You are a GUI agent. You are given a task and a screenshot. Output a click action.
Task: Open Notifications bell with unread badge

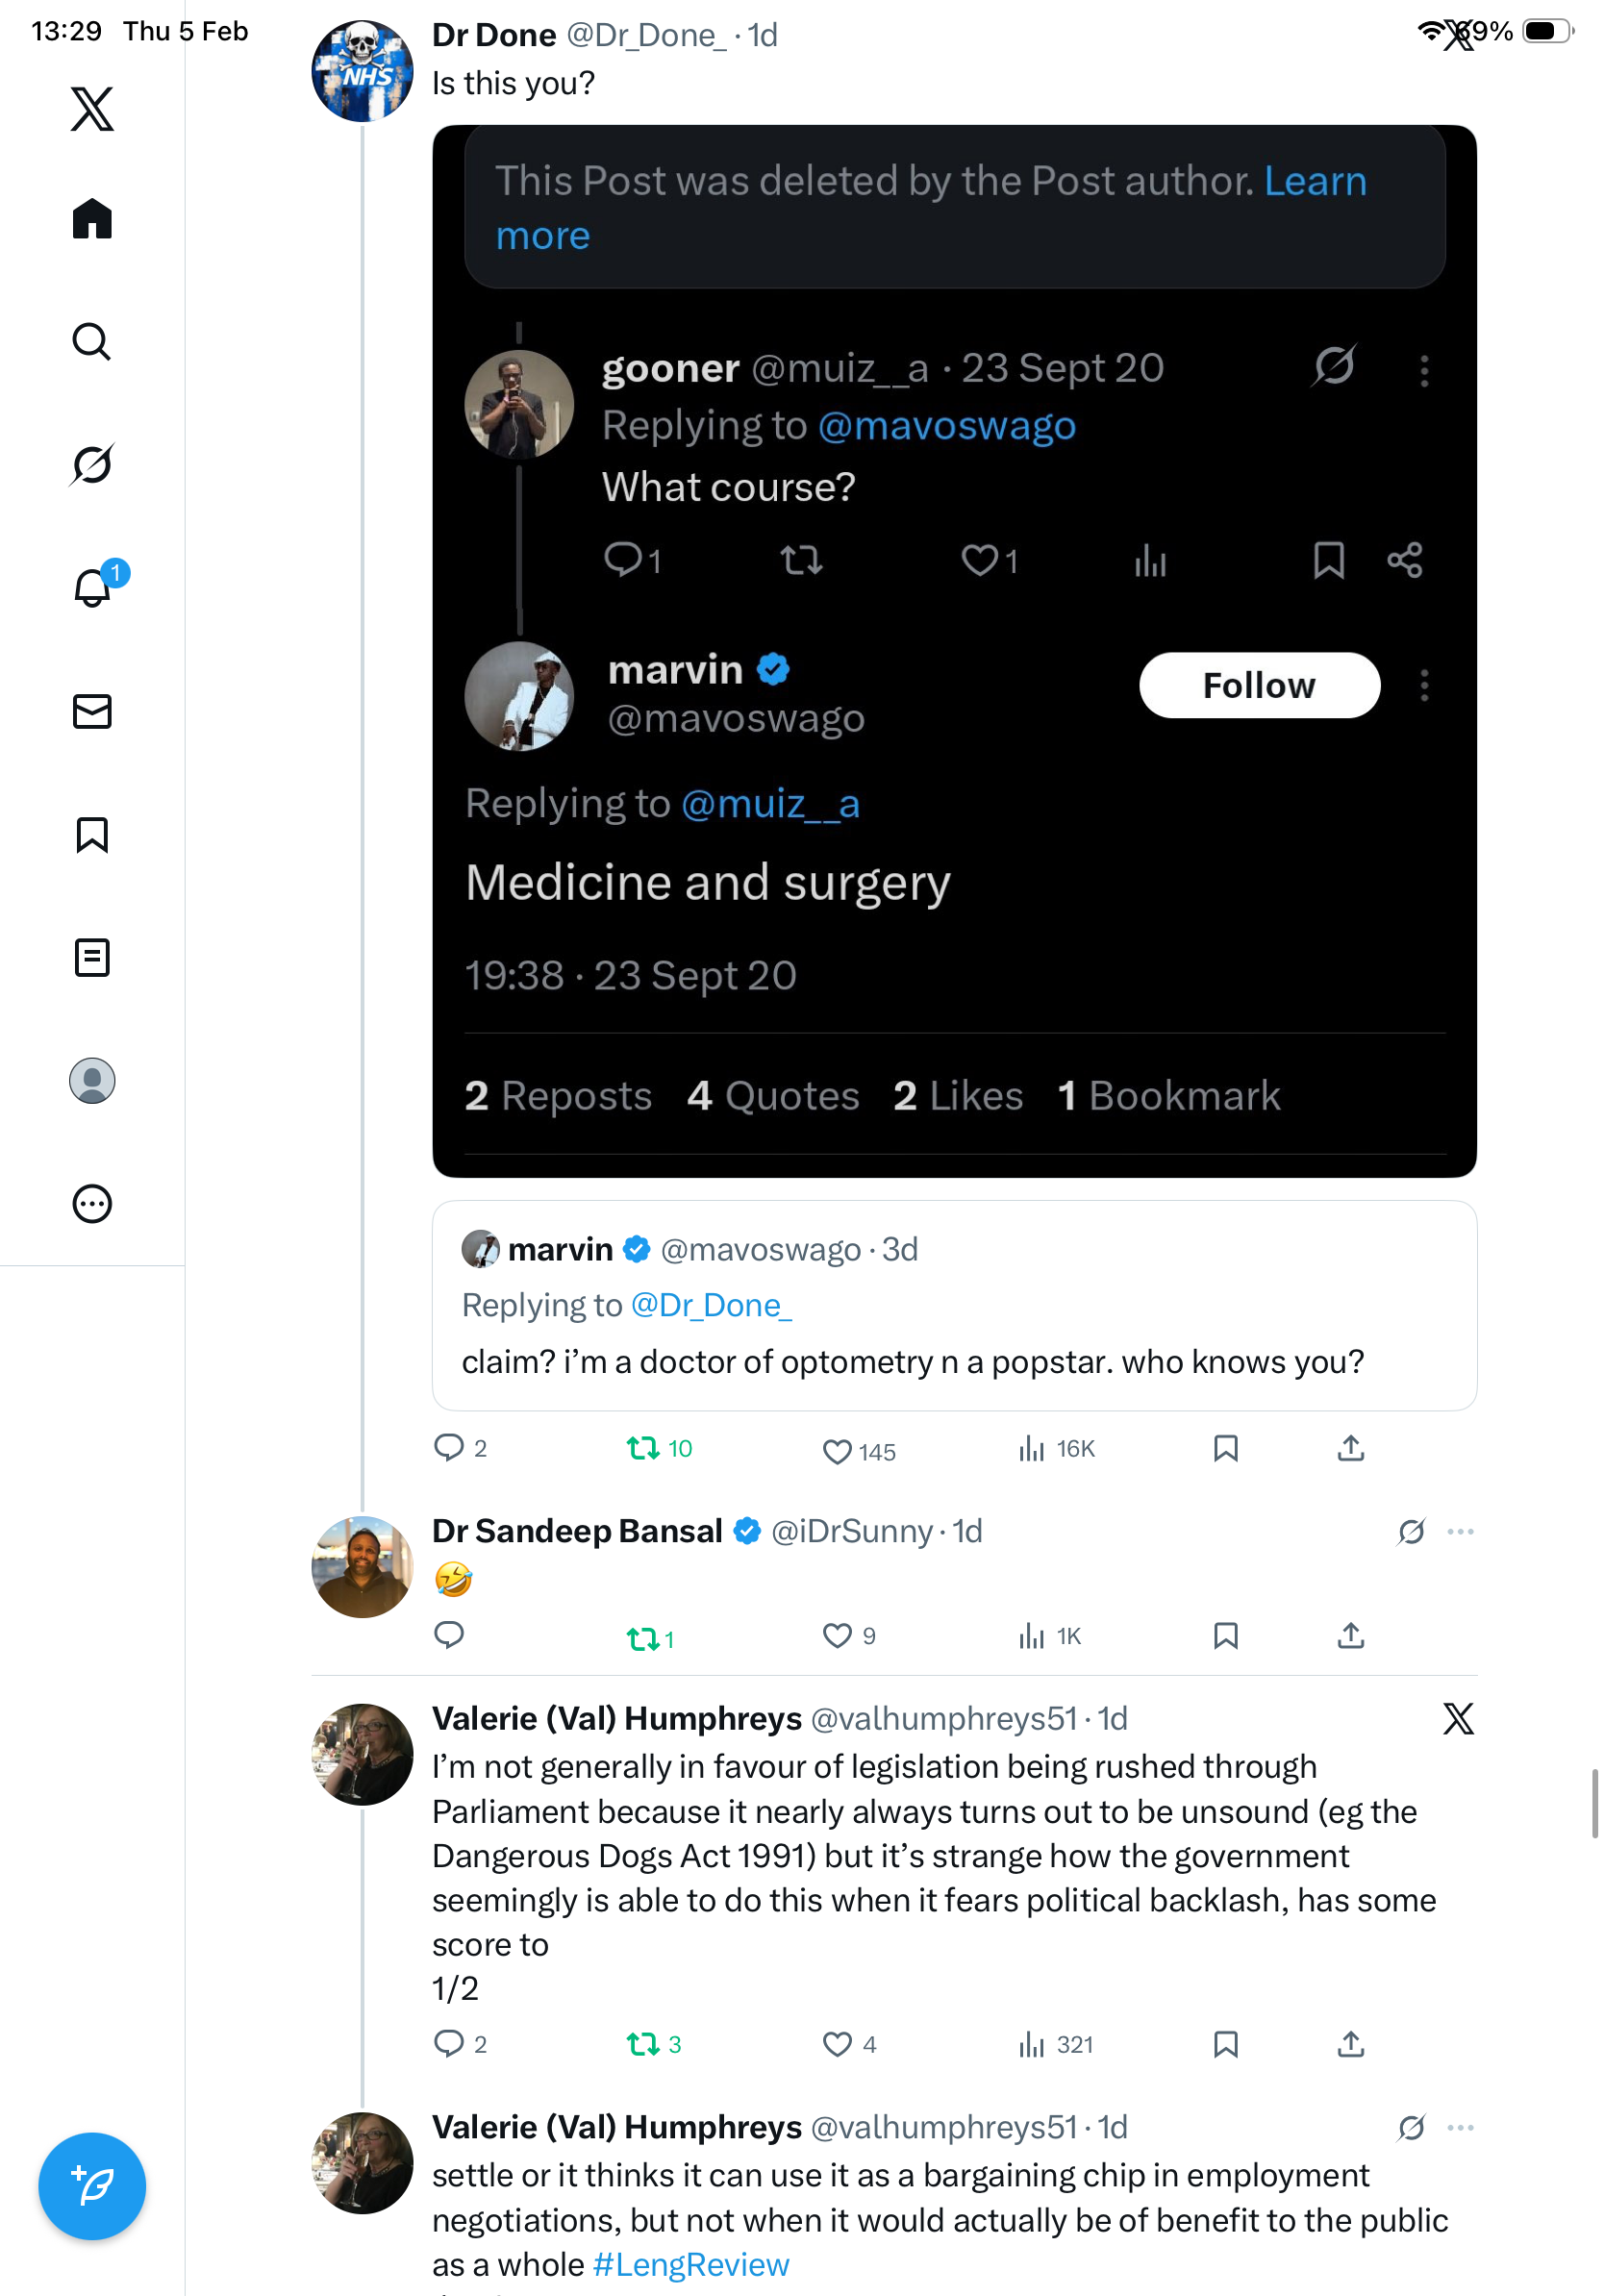pyautogui.click(x=92, y=588)
